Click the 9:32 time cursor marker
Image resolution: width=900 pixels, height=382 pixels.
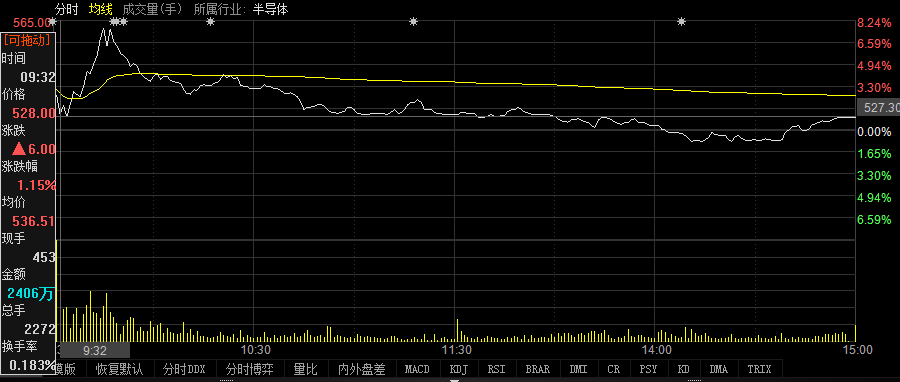click(x=95, y=350)
